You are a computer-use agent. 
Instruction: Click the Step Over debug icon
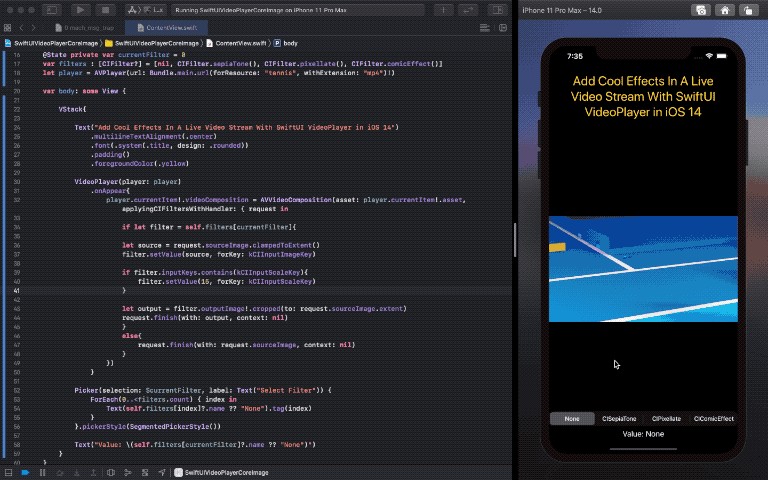pos(60,473)
